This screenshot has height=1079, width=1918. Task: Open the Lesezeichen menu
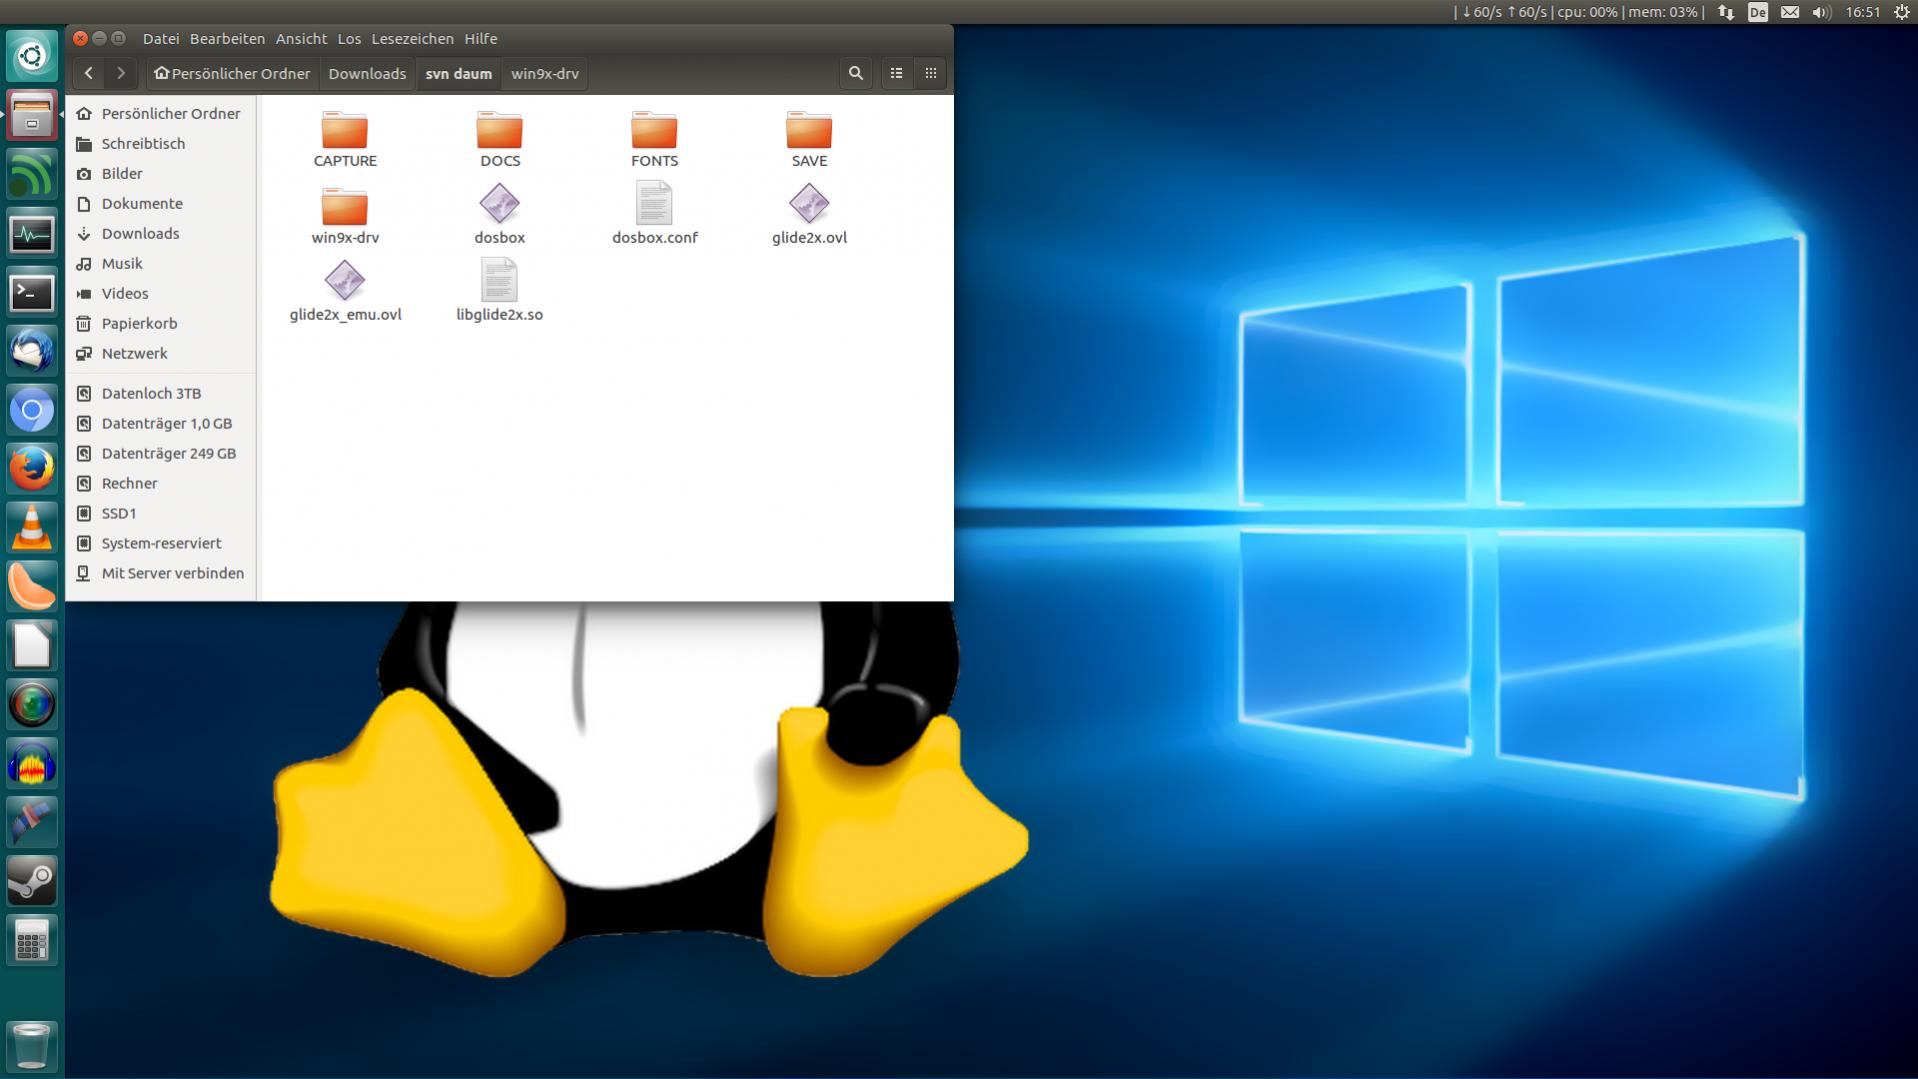[x=412, y=38]
